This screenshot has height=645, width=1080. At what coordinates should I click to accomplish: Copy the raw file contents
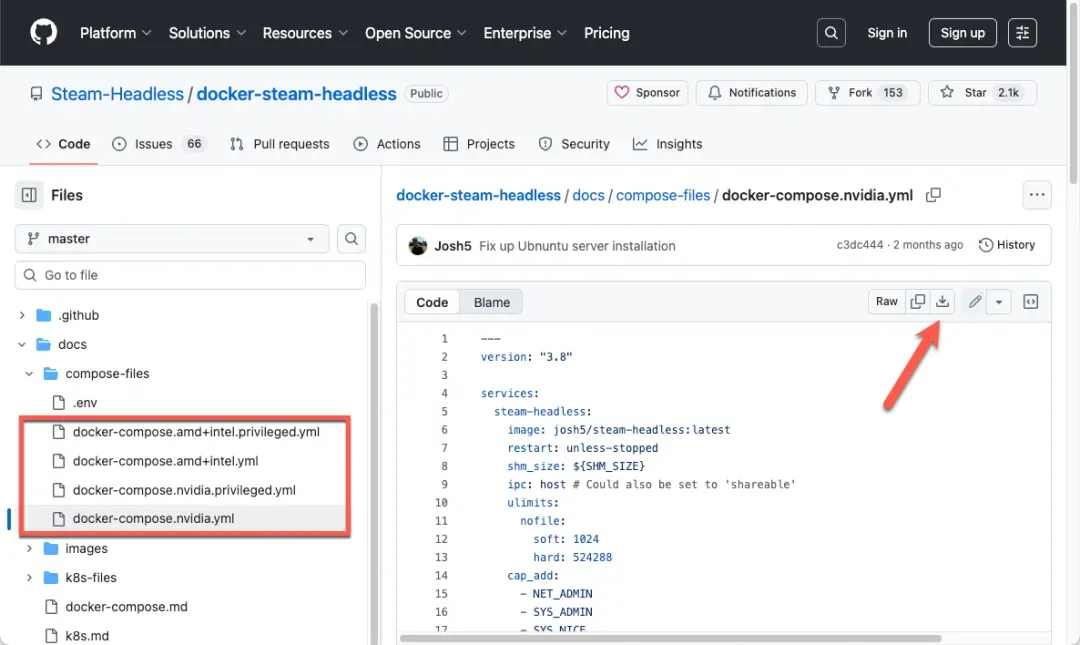pyautogui.click(x=918, y=301)
